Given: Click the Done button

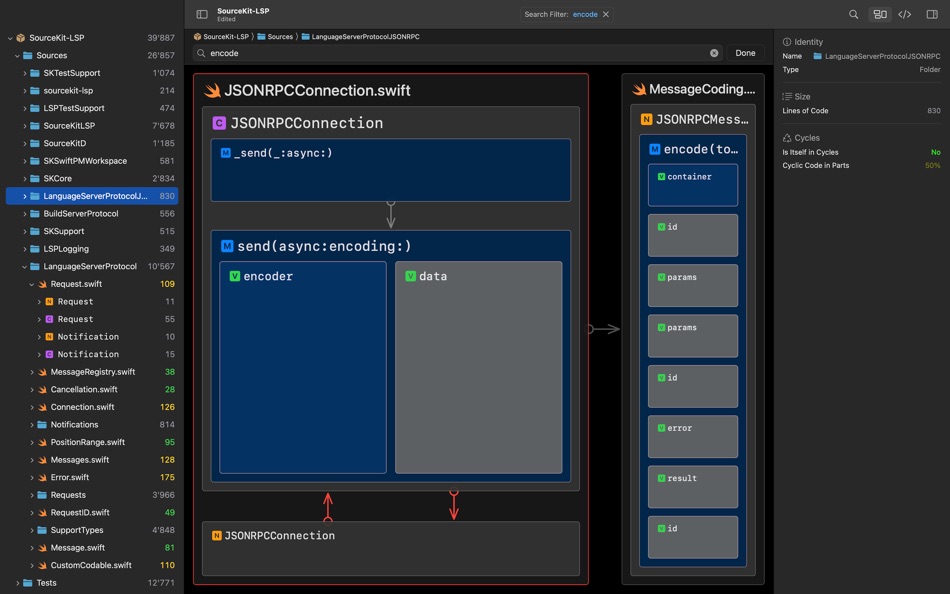Looking at the screenshot, I should click(x=745, y=53).
